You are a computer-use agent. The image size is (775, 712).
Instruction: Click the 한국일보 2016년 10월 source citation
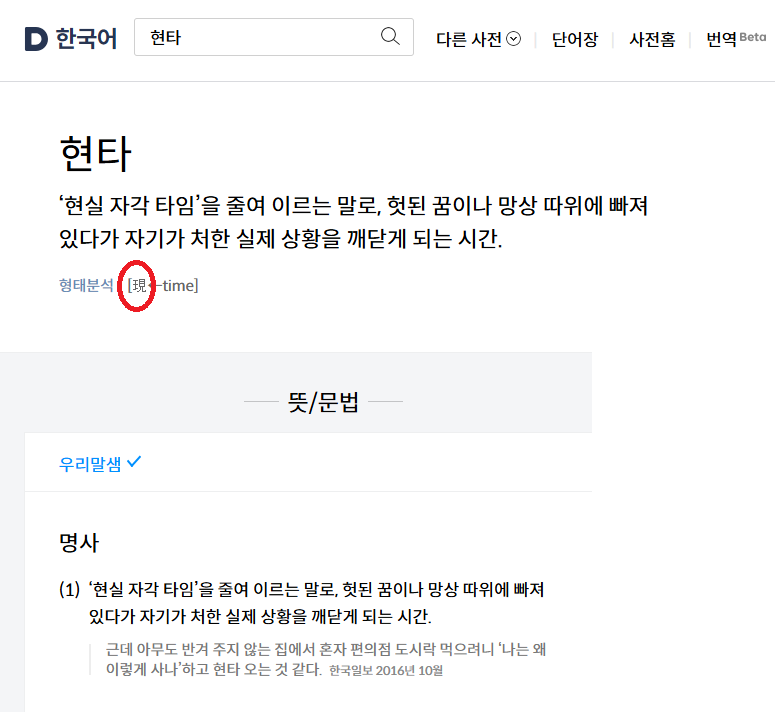click(x=386, y=670)
